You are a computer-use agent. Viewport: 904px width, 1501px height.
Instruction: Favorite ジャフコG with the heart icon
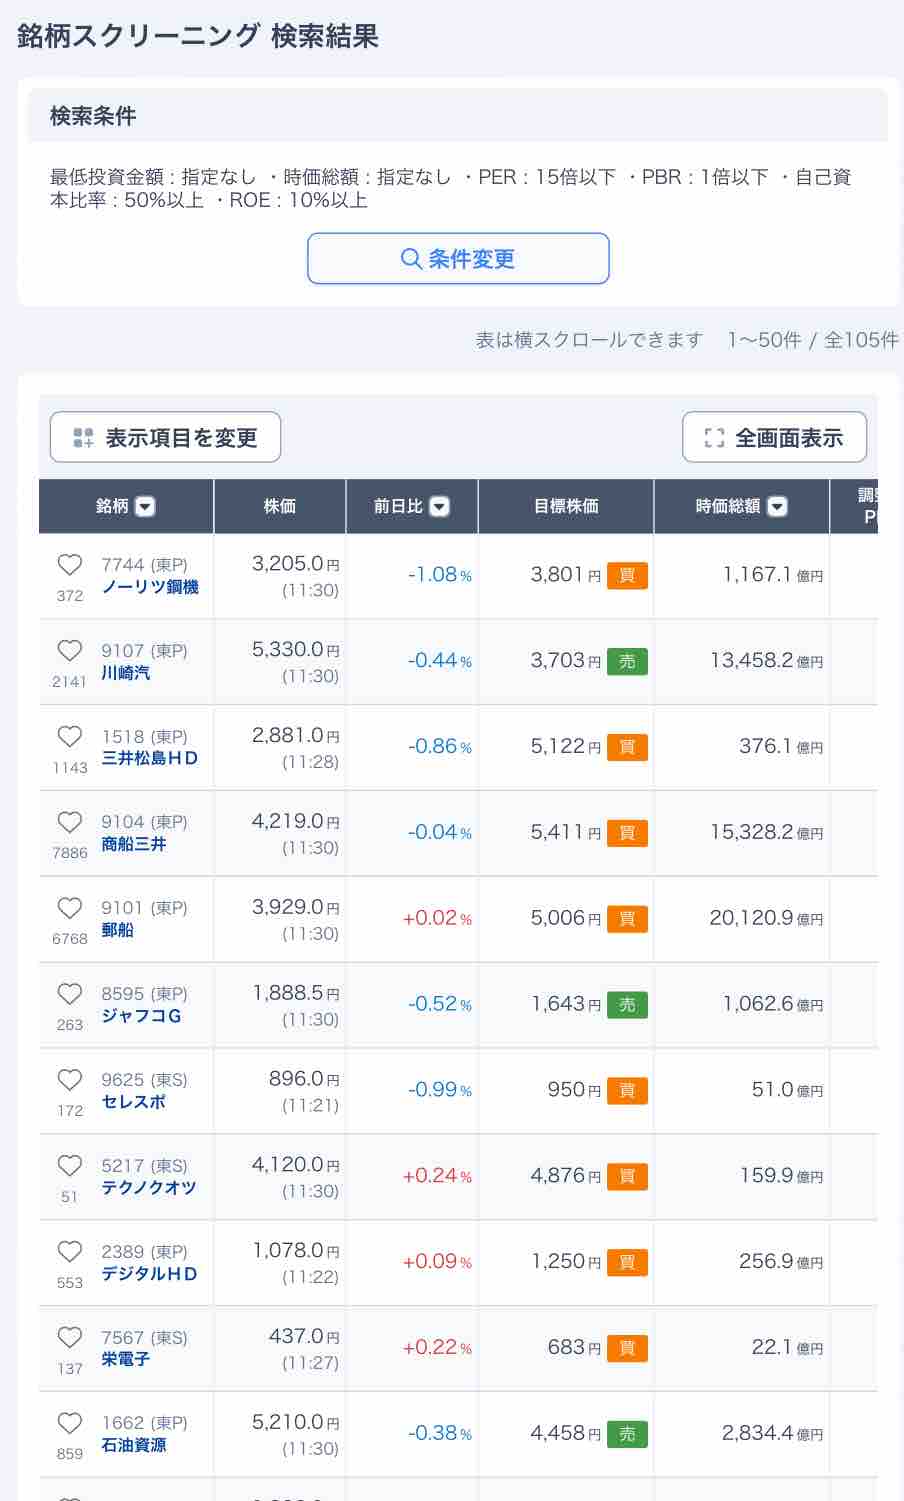pyautogui.click(x=70, y=994)
